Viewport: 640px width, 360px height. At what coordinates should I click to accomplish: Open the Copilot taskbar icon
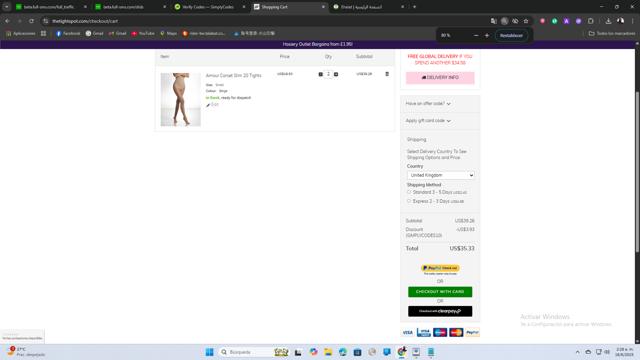pyautogui.click(x=313, y=352)
